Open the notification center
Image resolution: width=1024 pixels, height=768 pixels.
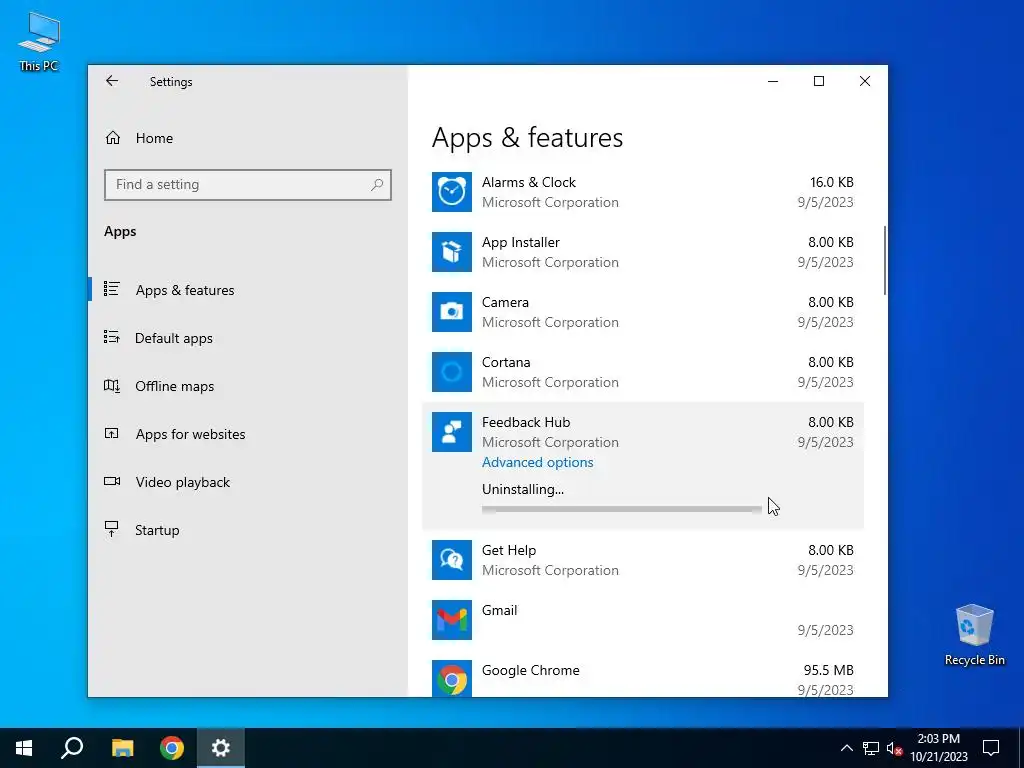point(991,748)
